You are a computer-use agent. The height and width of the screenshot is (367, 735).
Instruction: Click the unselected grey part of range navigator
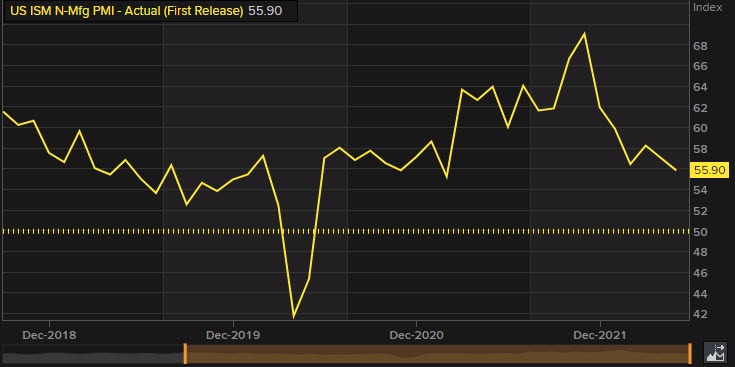tap(92, 353)
